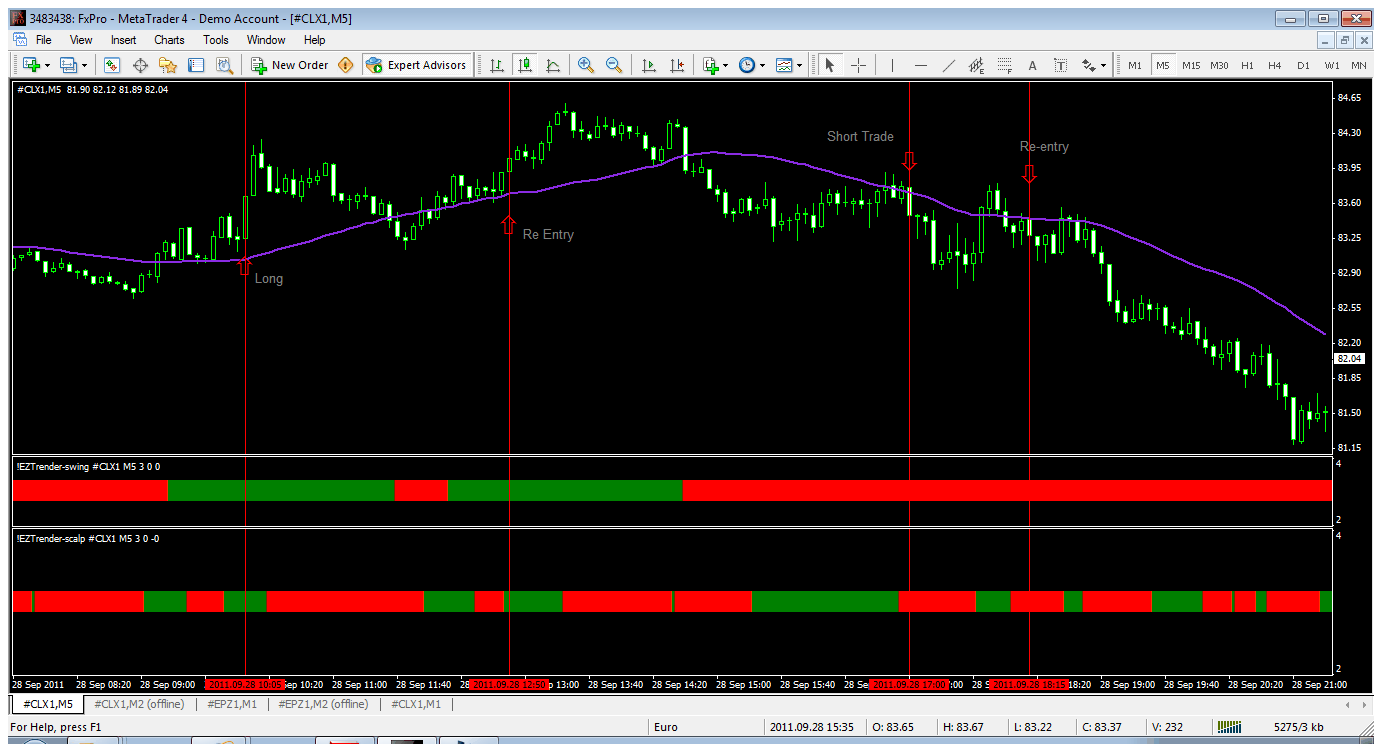Switch timeframe to H1
This screenshot has width=1382, height=744.
(x=1247, y=65)
